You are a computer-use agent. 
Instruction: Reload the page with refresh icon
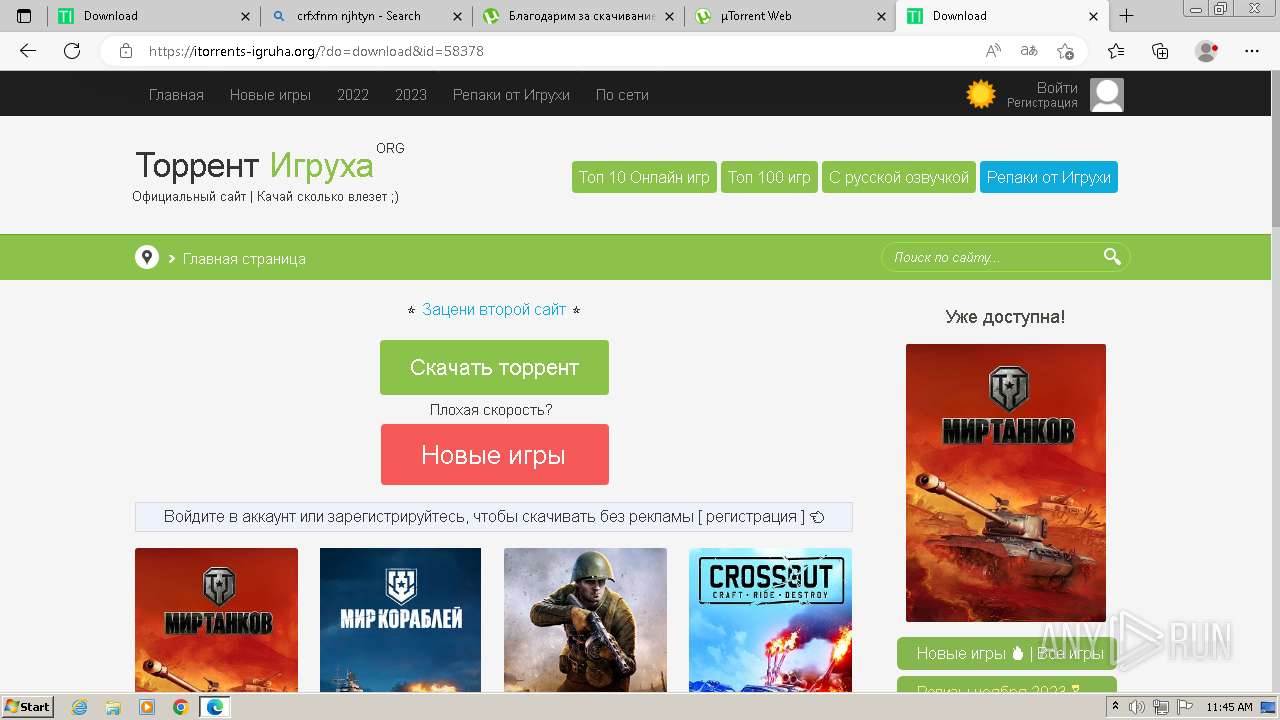pos(72,51)
